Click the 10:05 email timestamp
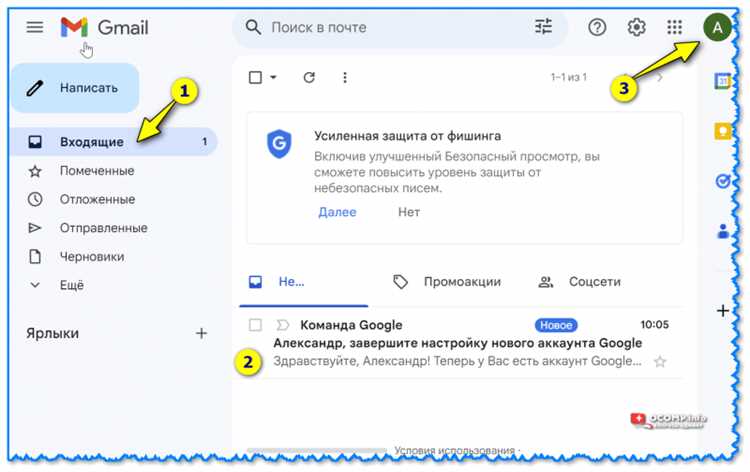The image size is (750, 472). pos(654,325)
